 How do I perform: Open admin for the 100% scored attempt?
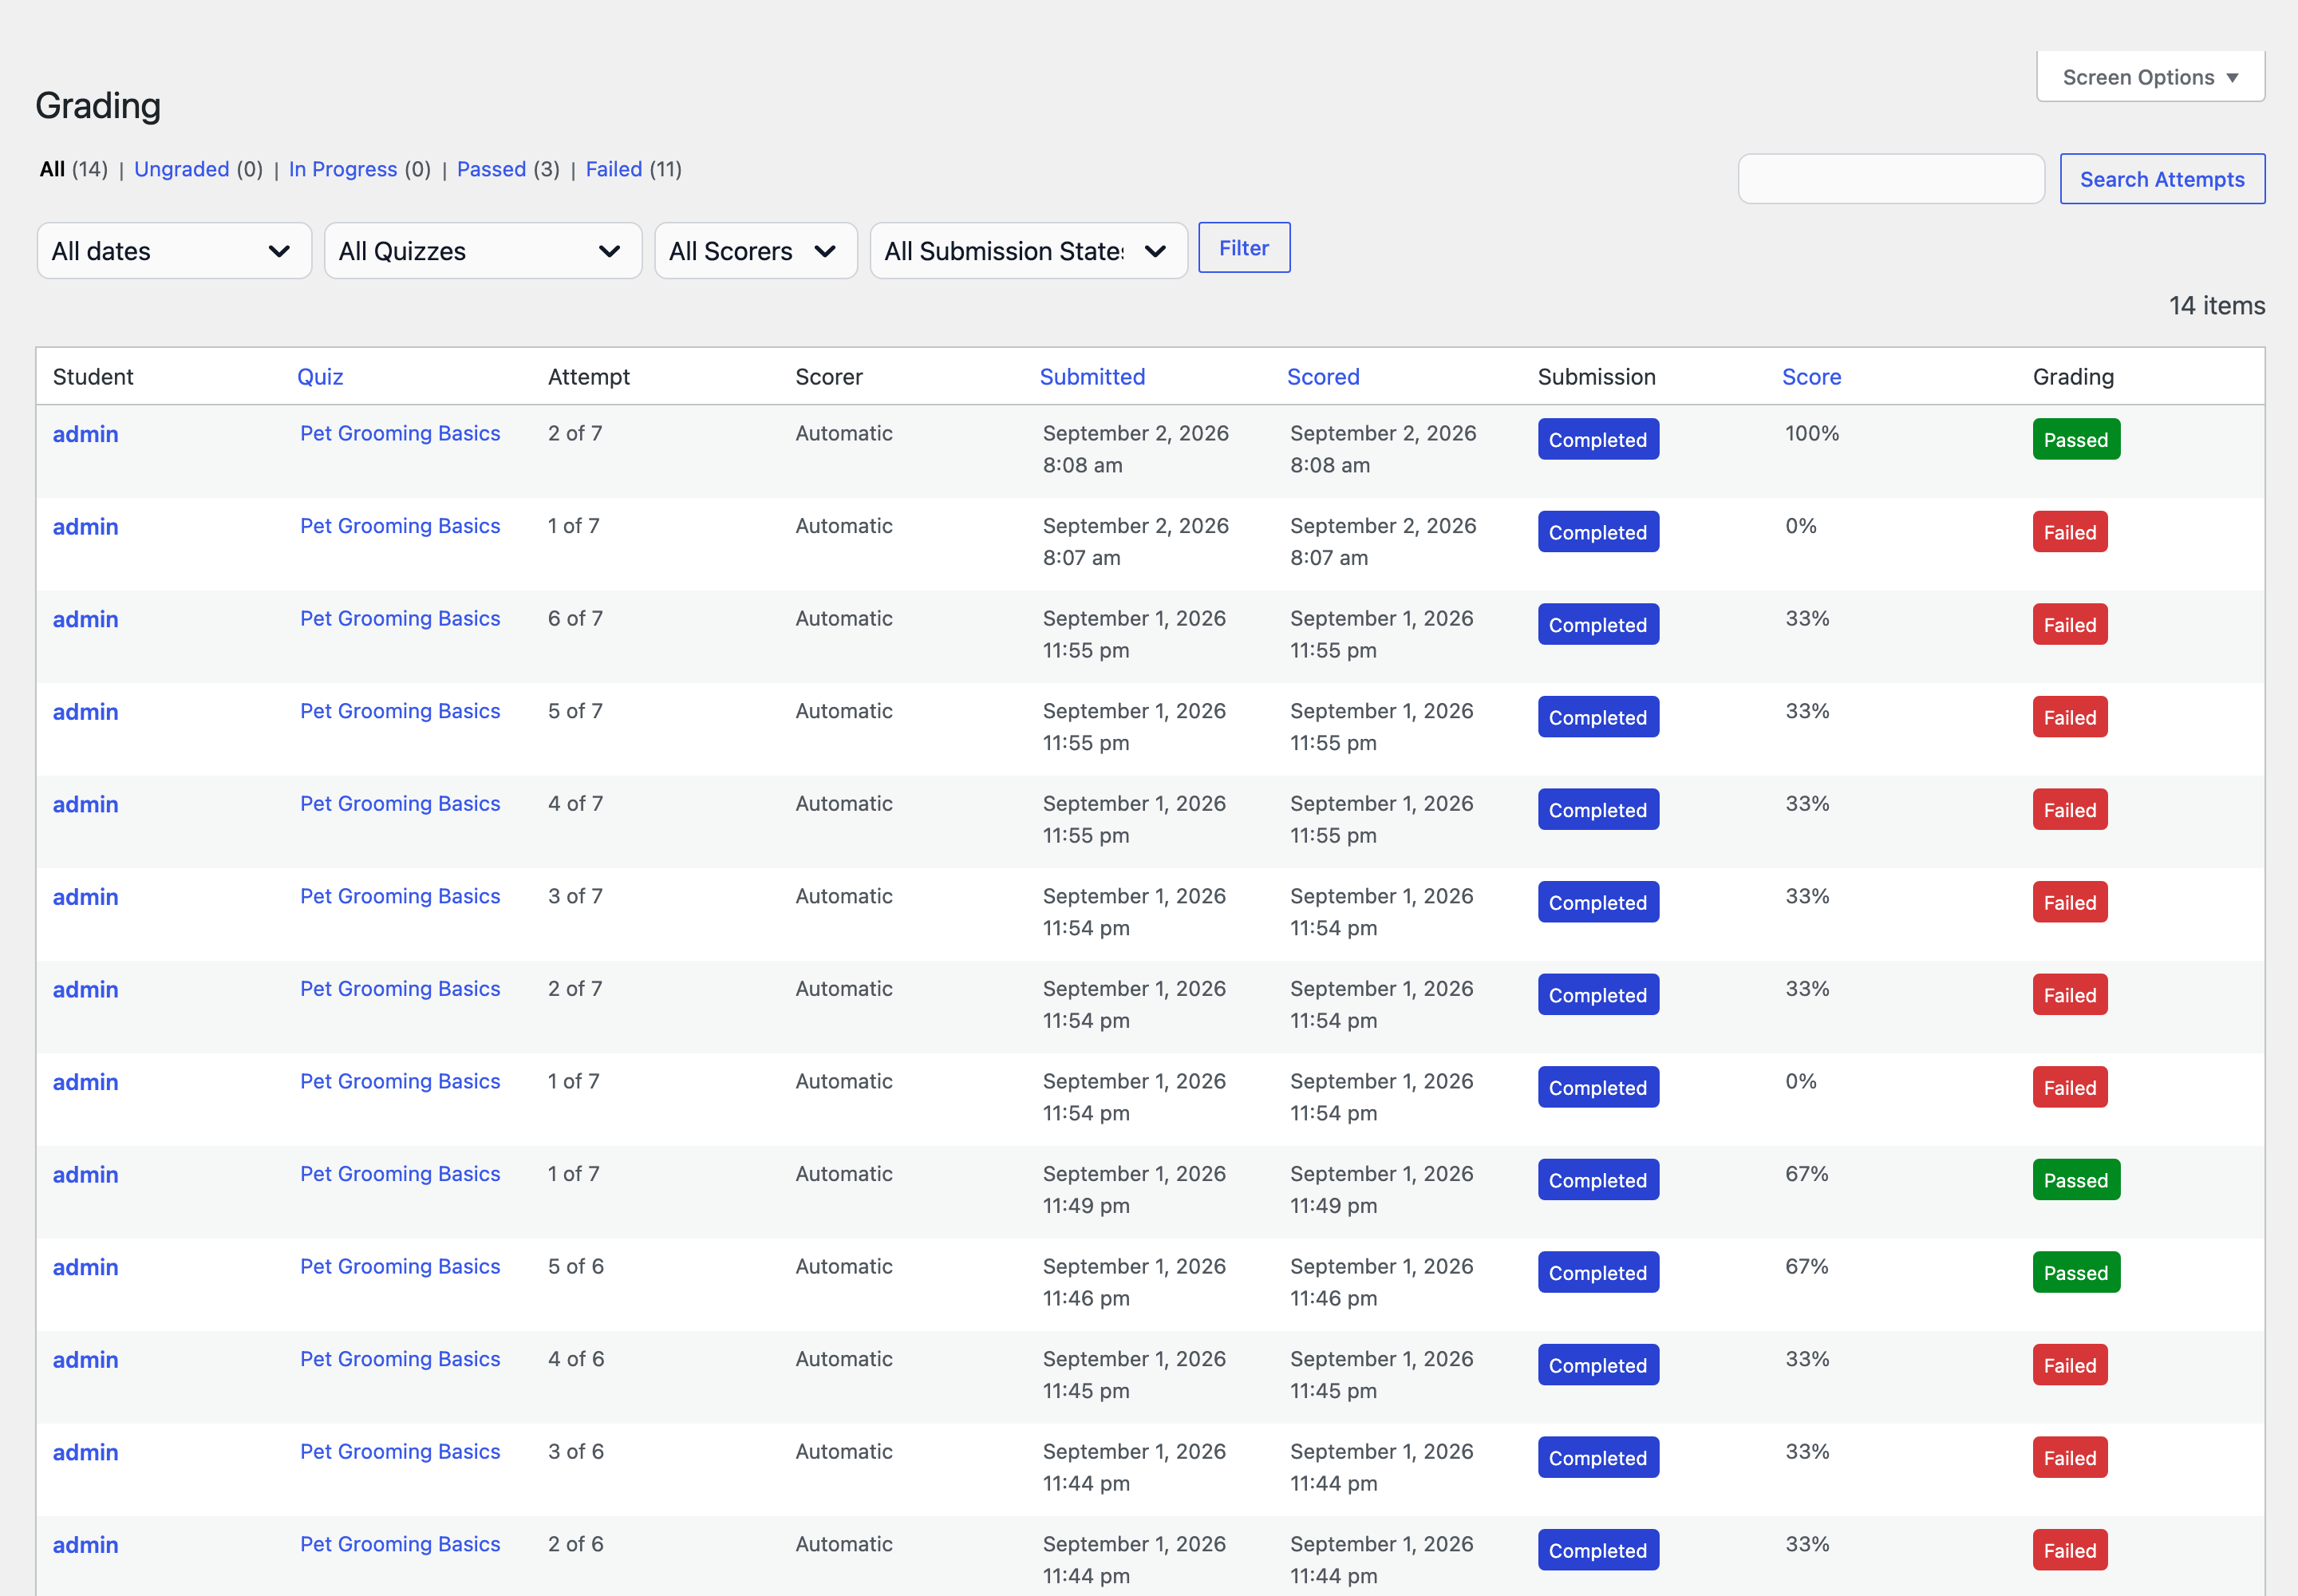85,434
